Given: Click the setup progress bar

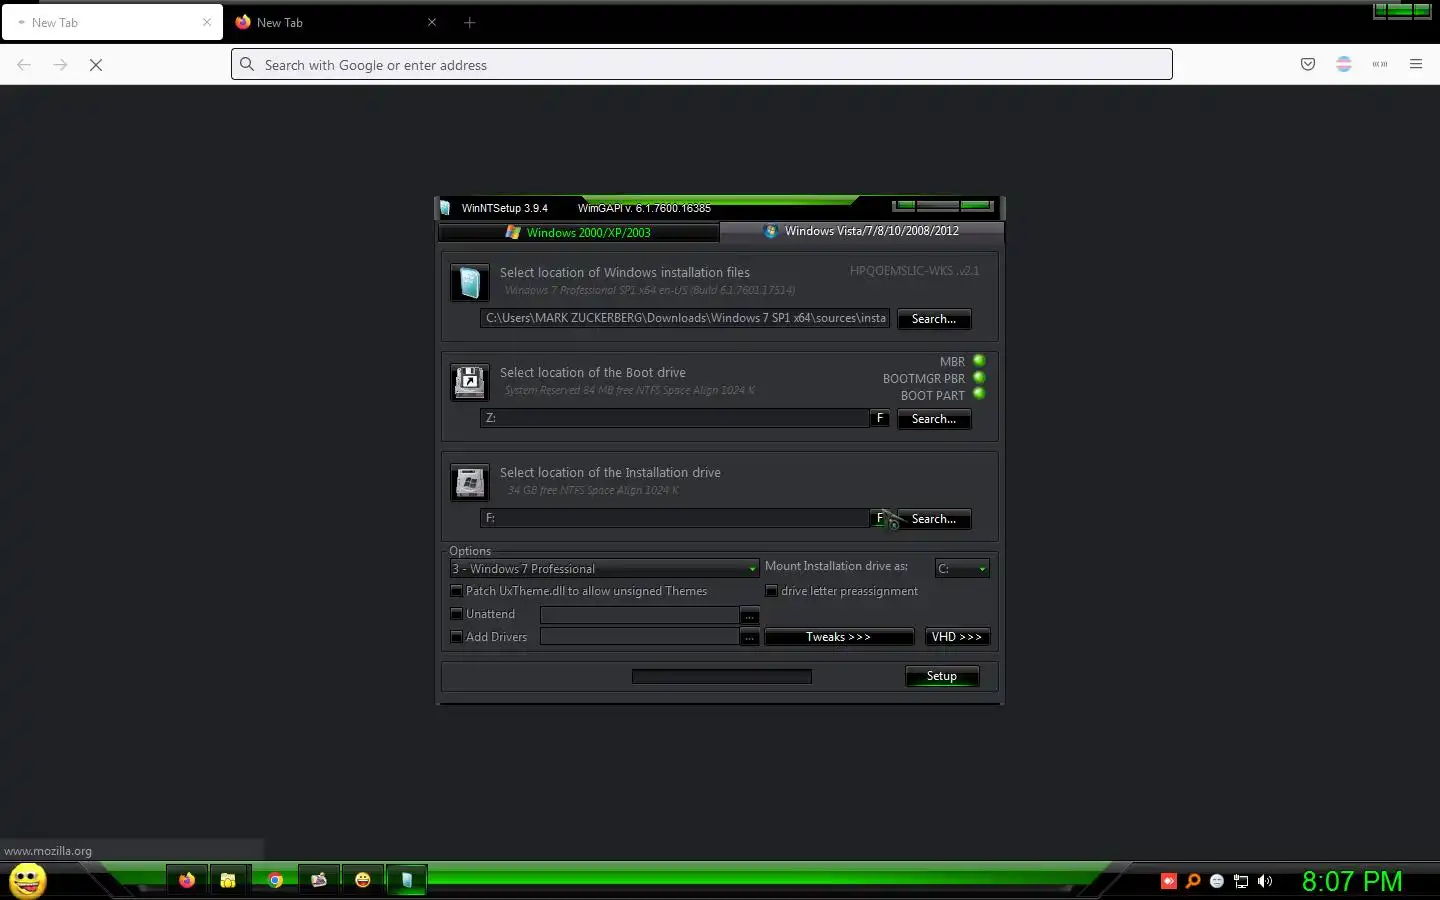Looking at the screenshot, I should [721, 677].
